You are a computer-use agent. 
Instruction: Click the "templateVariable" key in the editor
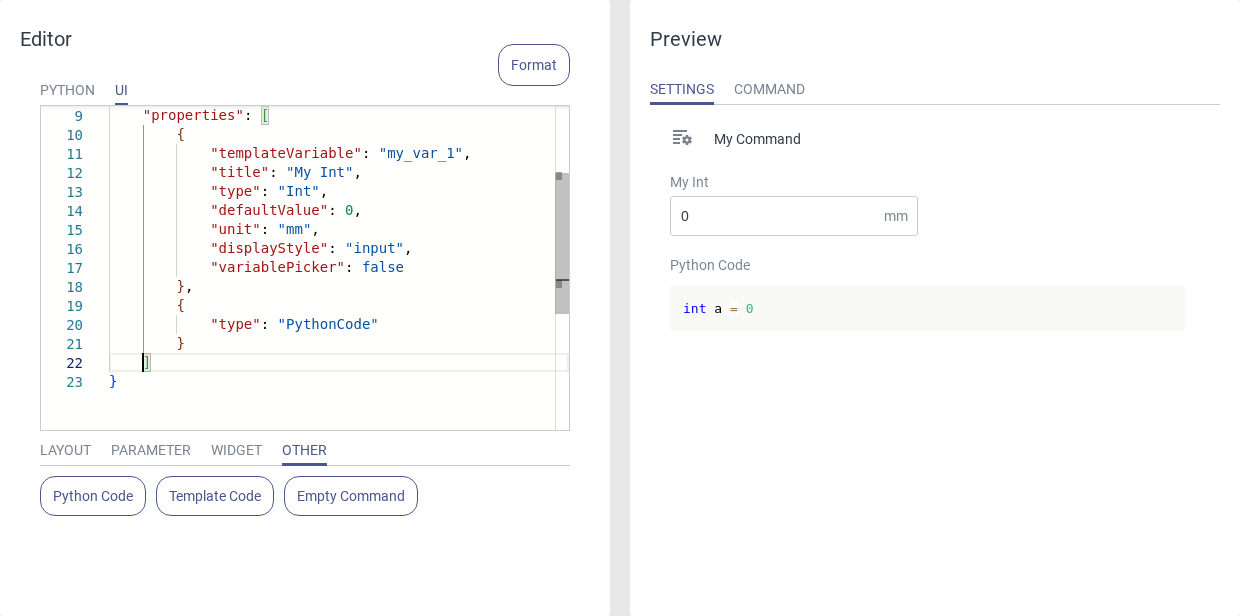(x=285, y=153)
